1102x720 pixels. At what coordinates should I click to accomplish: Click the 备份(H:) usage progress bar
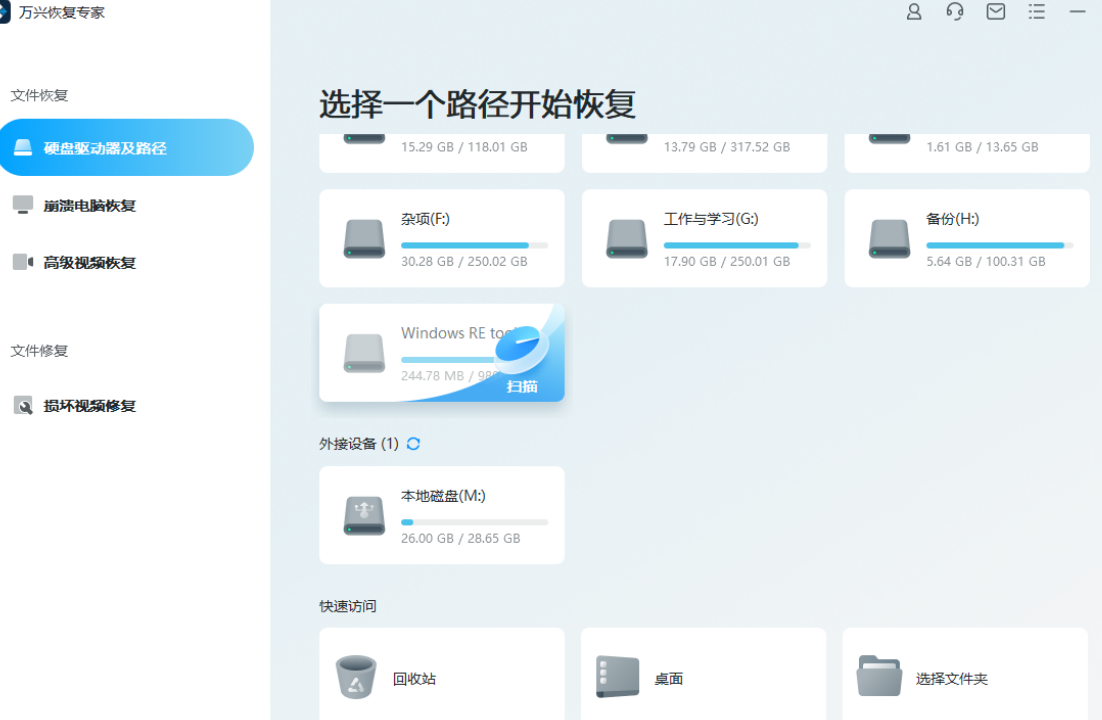point(999,245)
